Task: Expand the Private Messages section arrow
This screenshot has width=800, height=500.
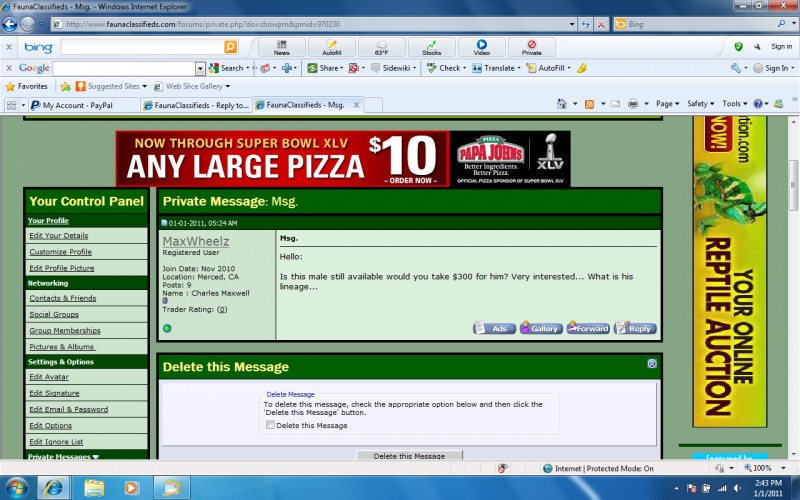Action: tap(96, 457)
